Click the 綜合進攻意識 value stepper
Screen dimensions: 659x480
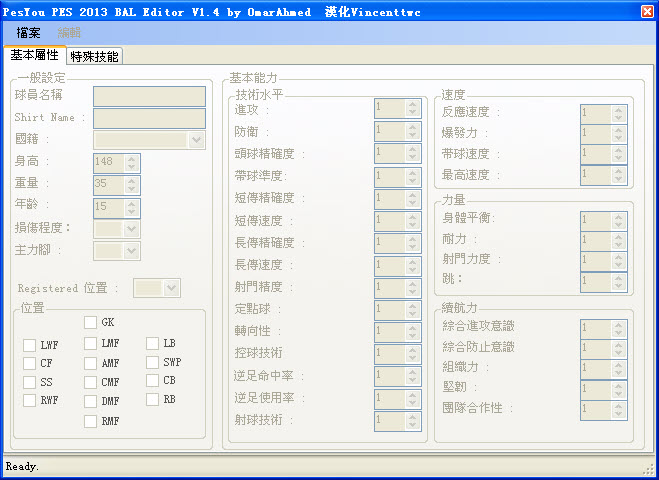tap(604, 329)
